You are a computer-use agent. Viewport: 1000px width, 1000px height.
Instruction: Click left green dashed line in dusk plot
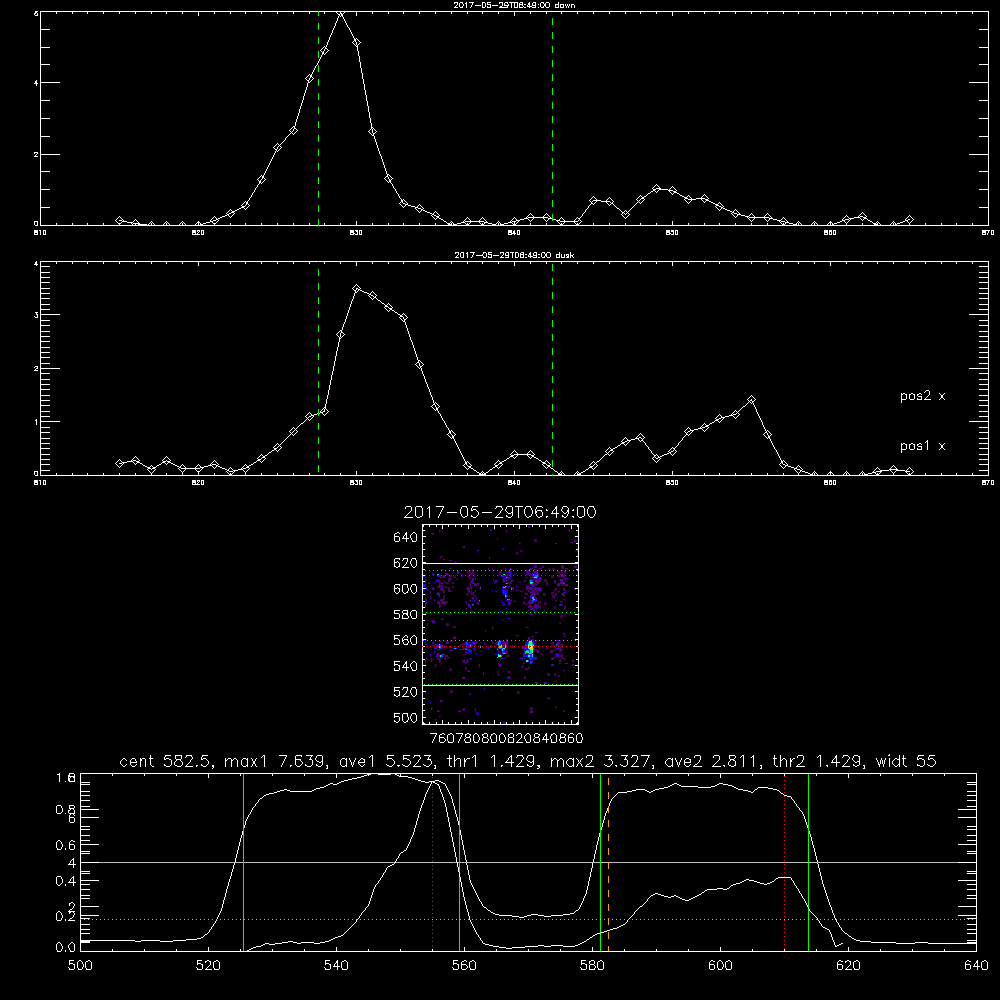click(x=318, y=369)
